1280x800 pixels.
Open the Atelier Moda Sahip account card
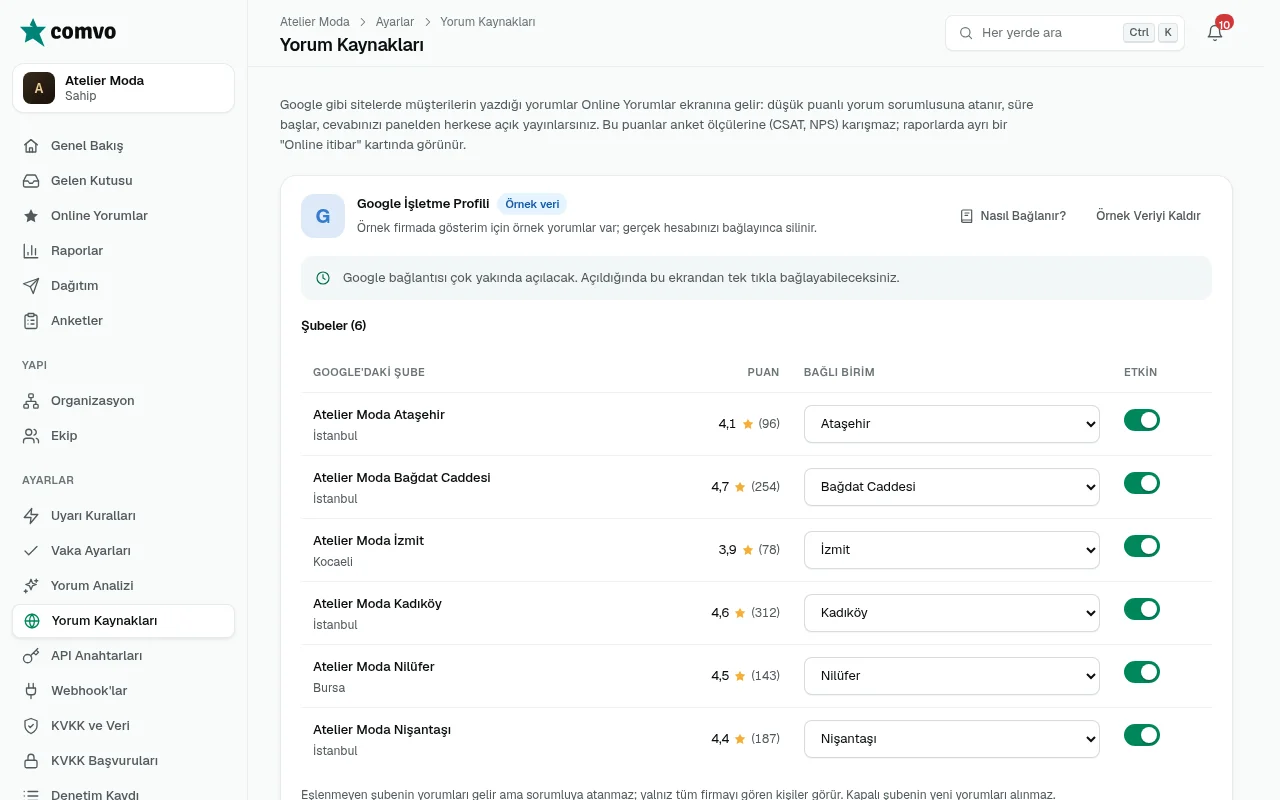123,88
